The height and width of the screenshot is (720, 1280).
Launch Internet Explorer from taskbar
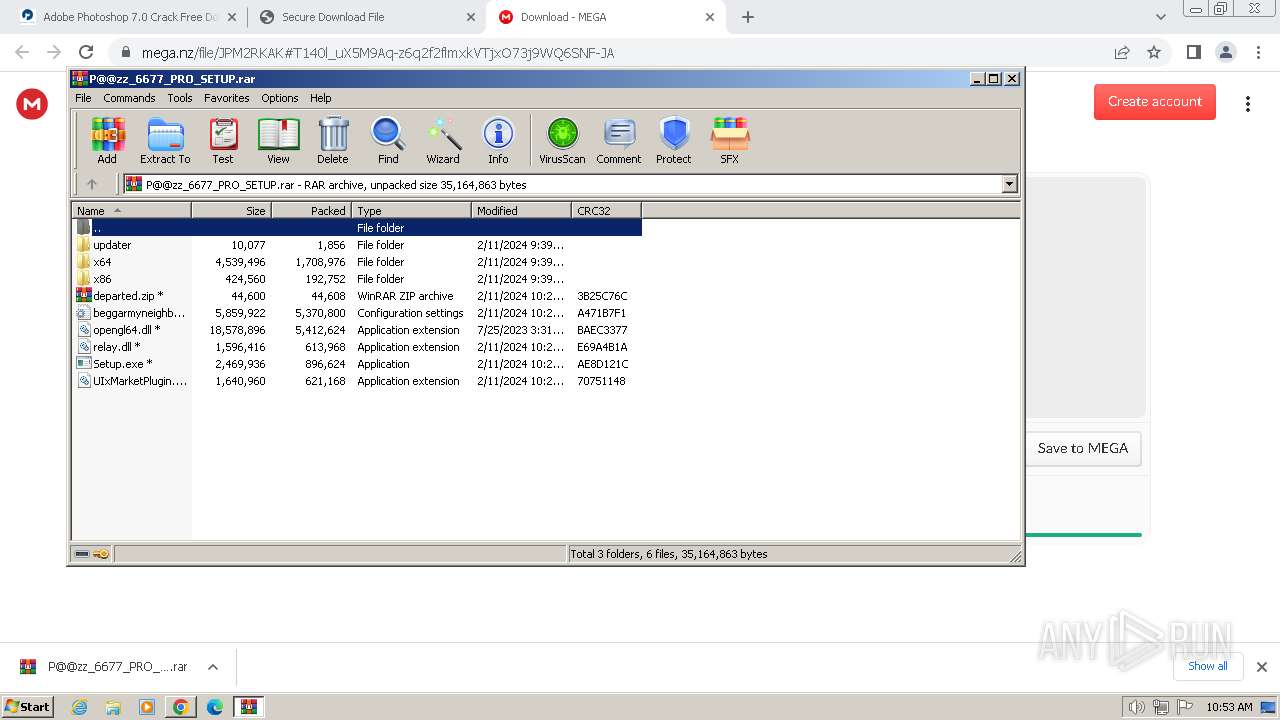[79, 707]
